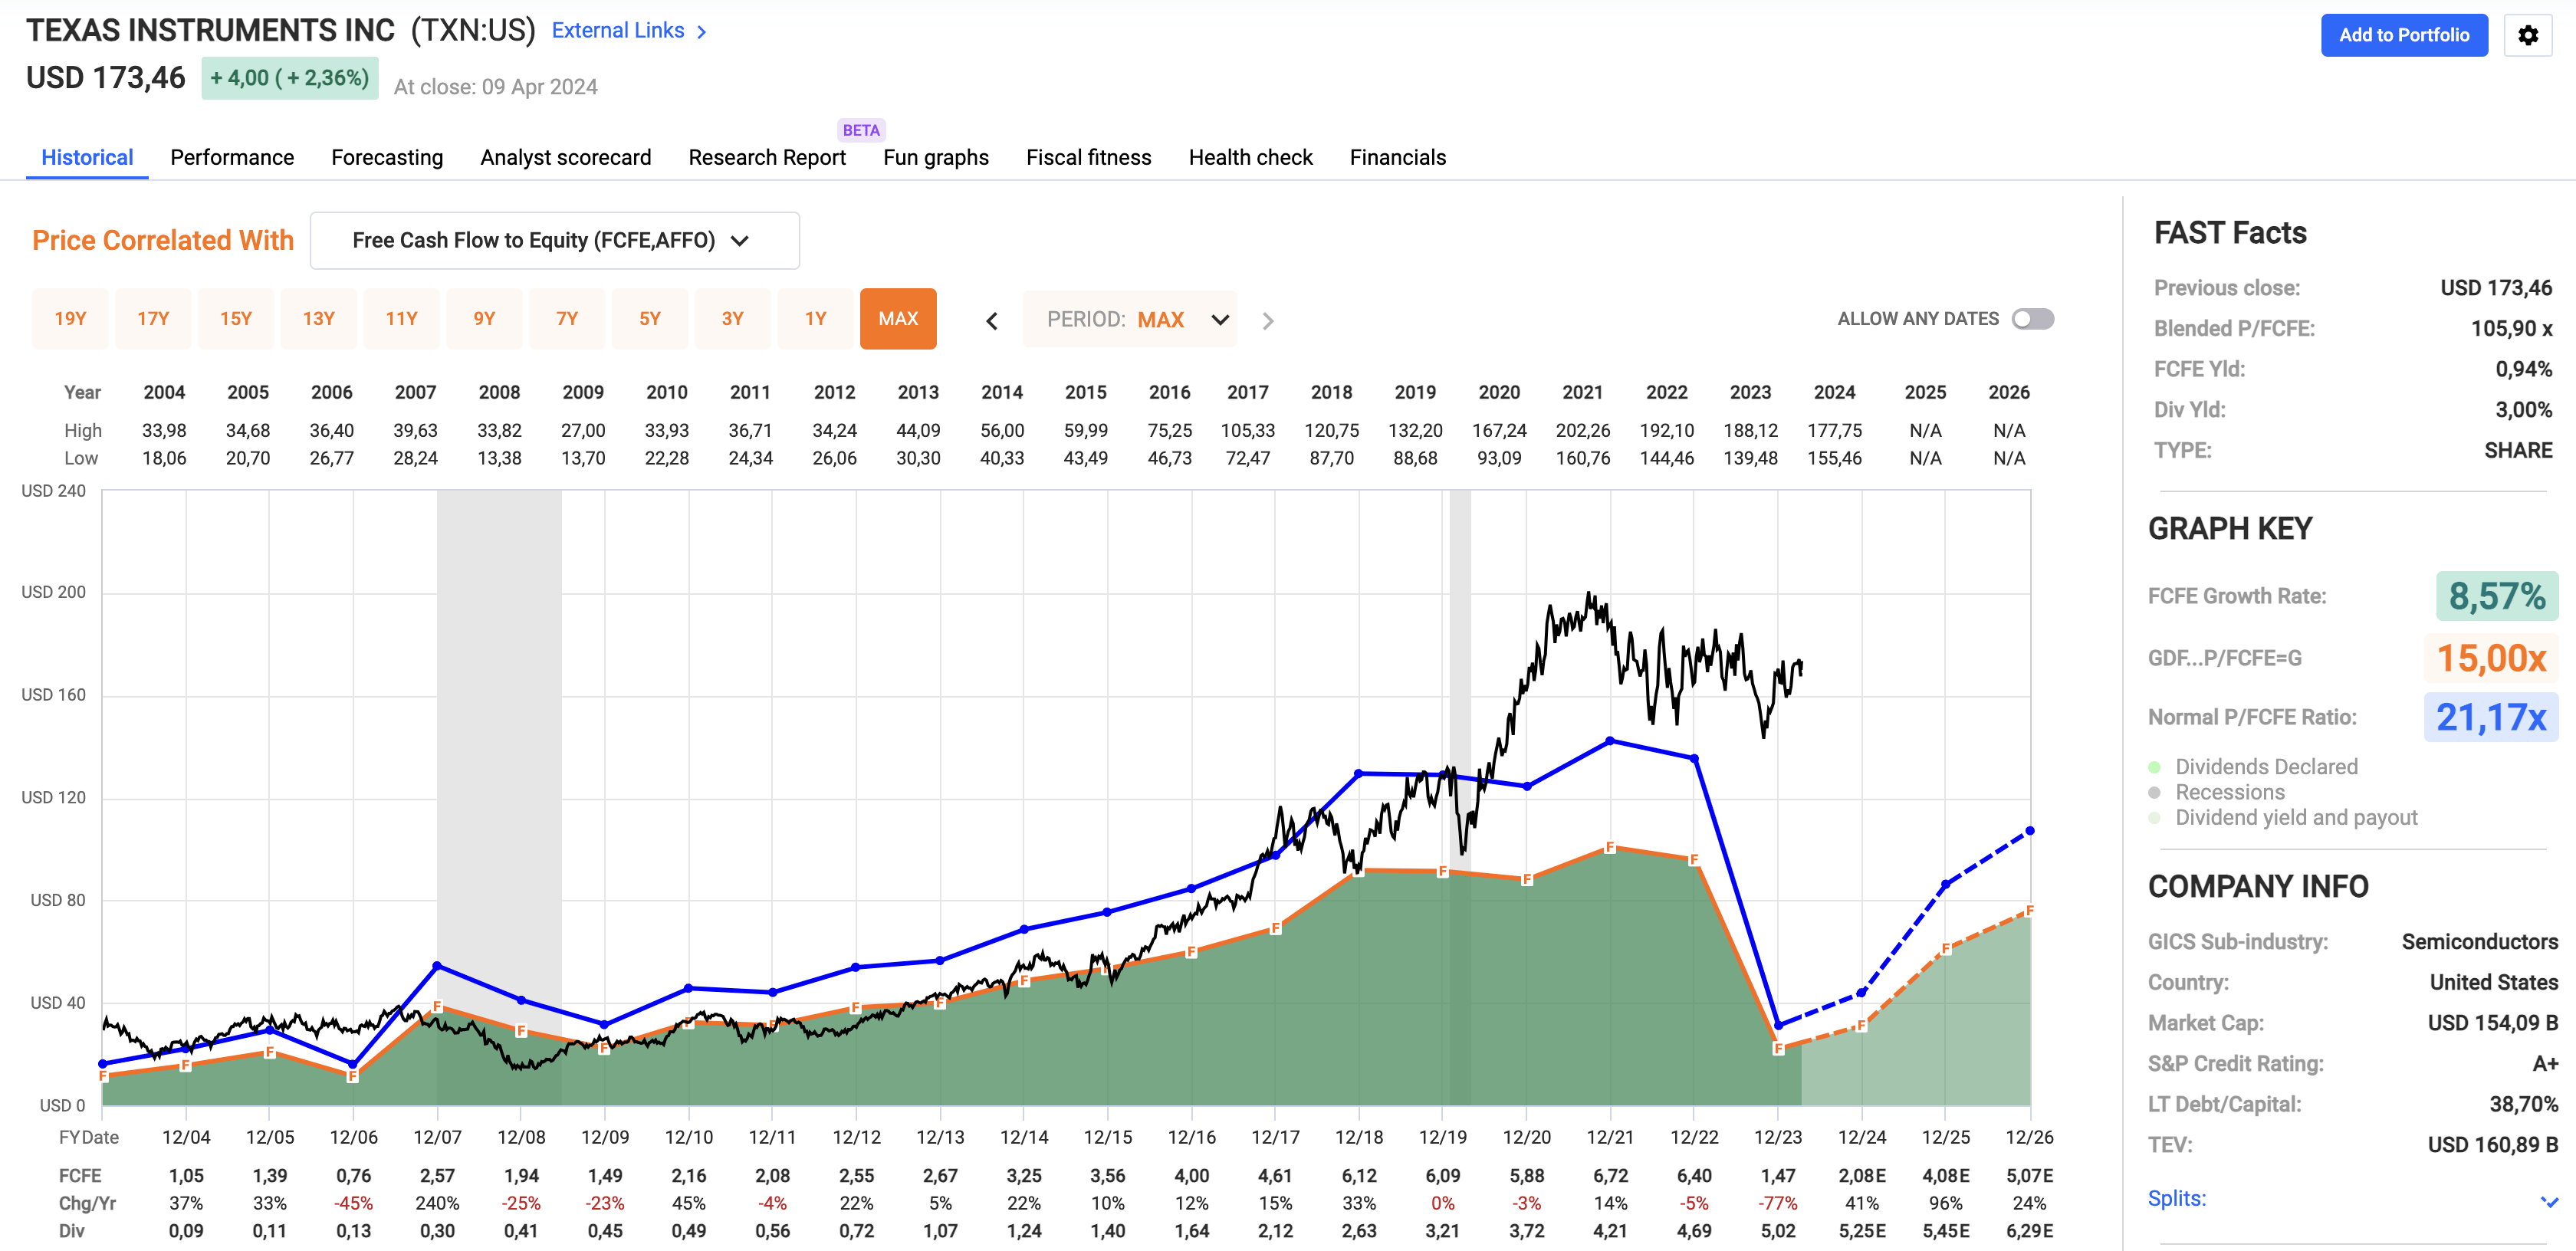
Task: Open the Fiscal fitness tab
Action: point(1088,158)
